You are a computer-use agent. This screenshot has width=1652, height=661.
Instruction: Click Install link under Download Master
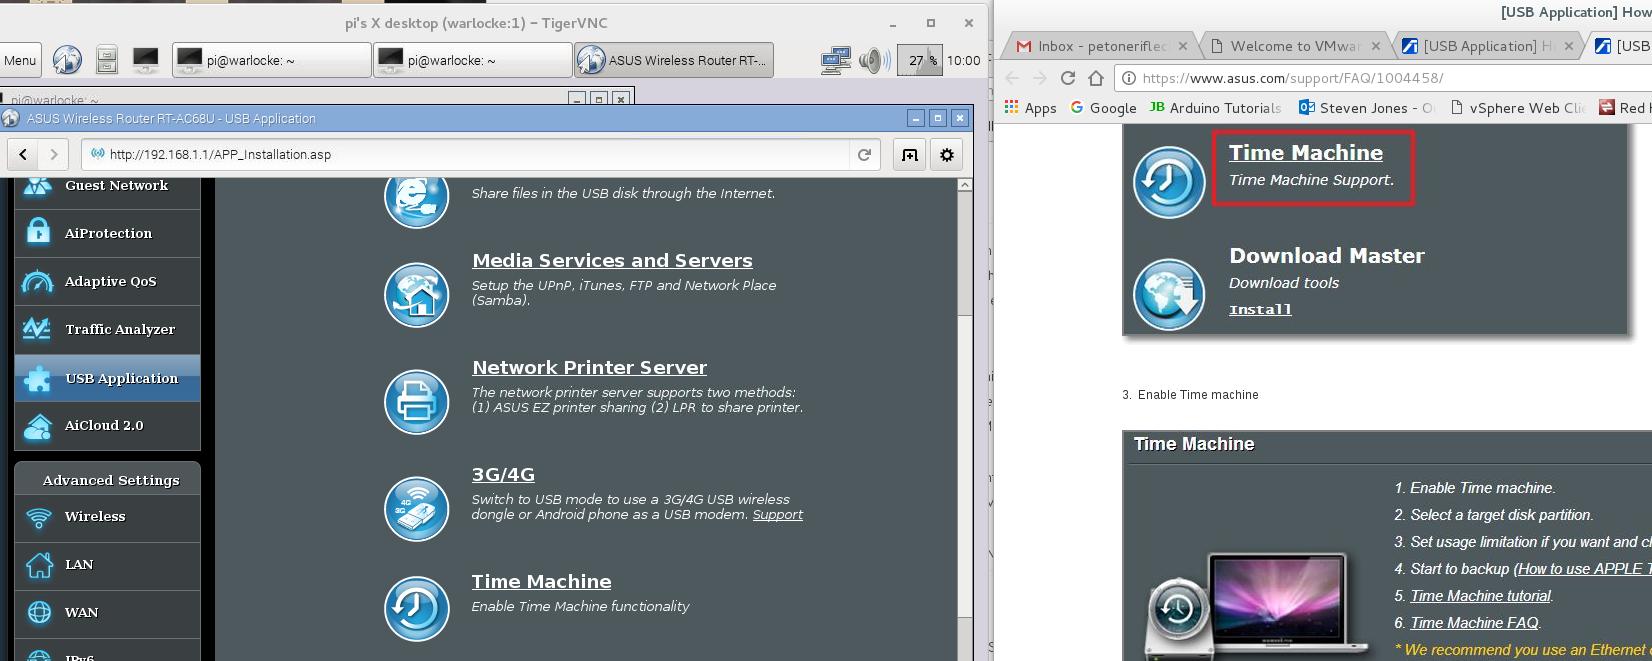coord(1260,310)
